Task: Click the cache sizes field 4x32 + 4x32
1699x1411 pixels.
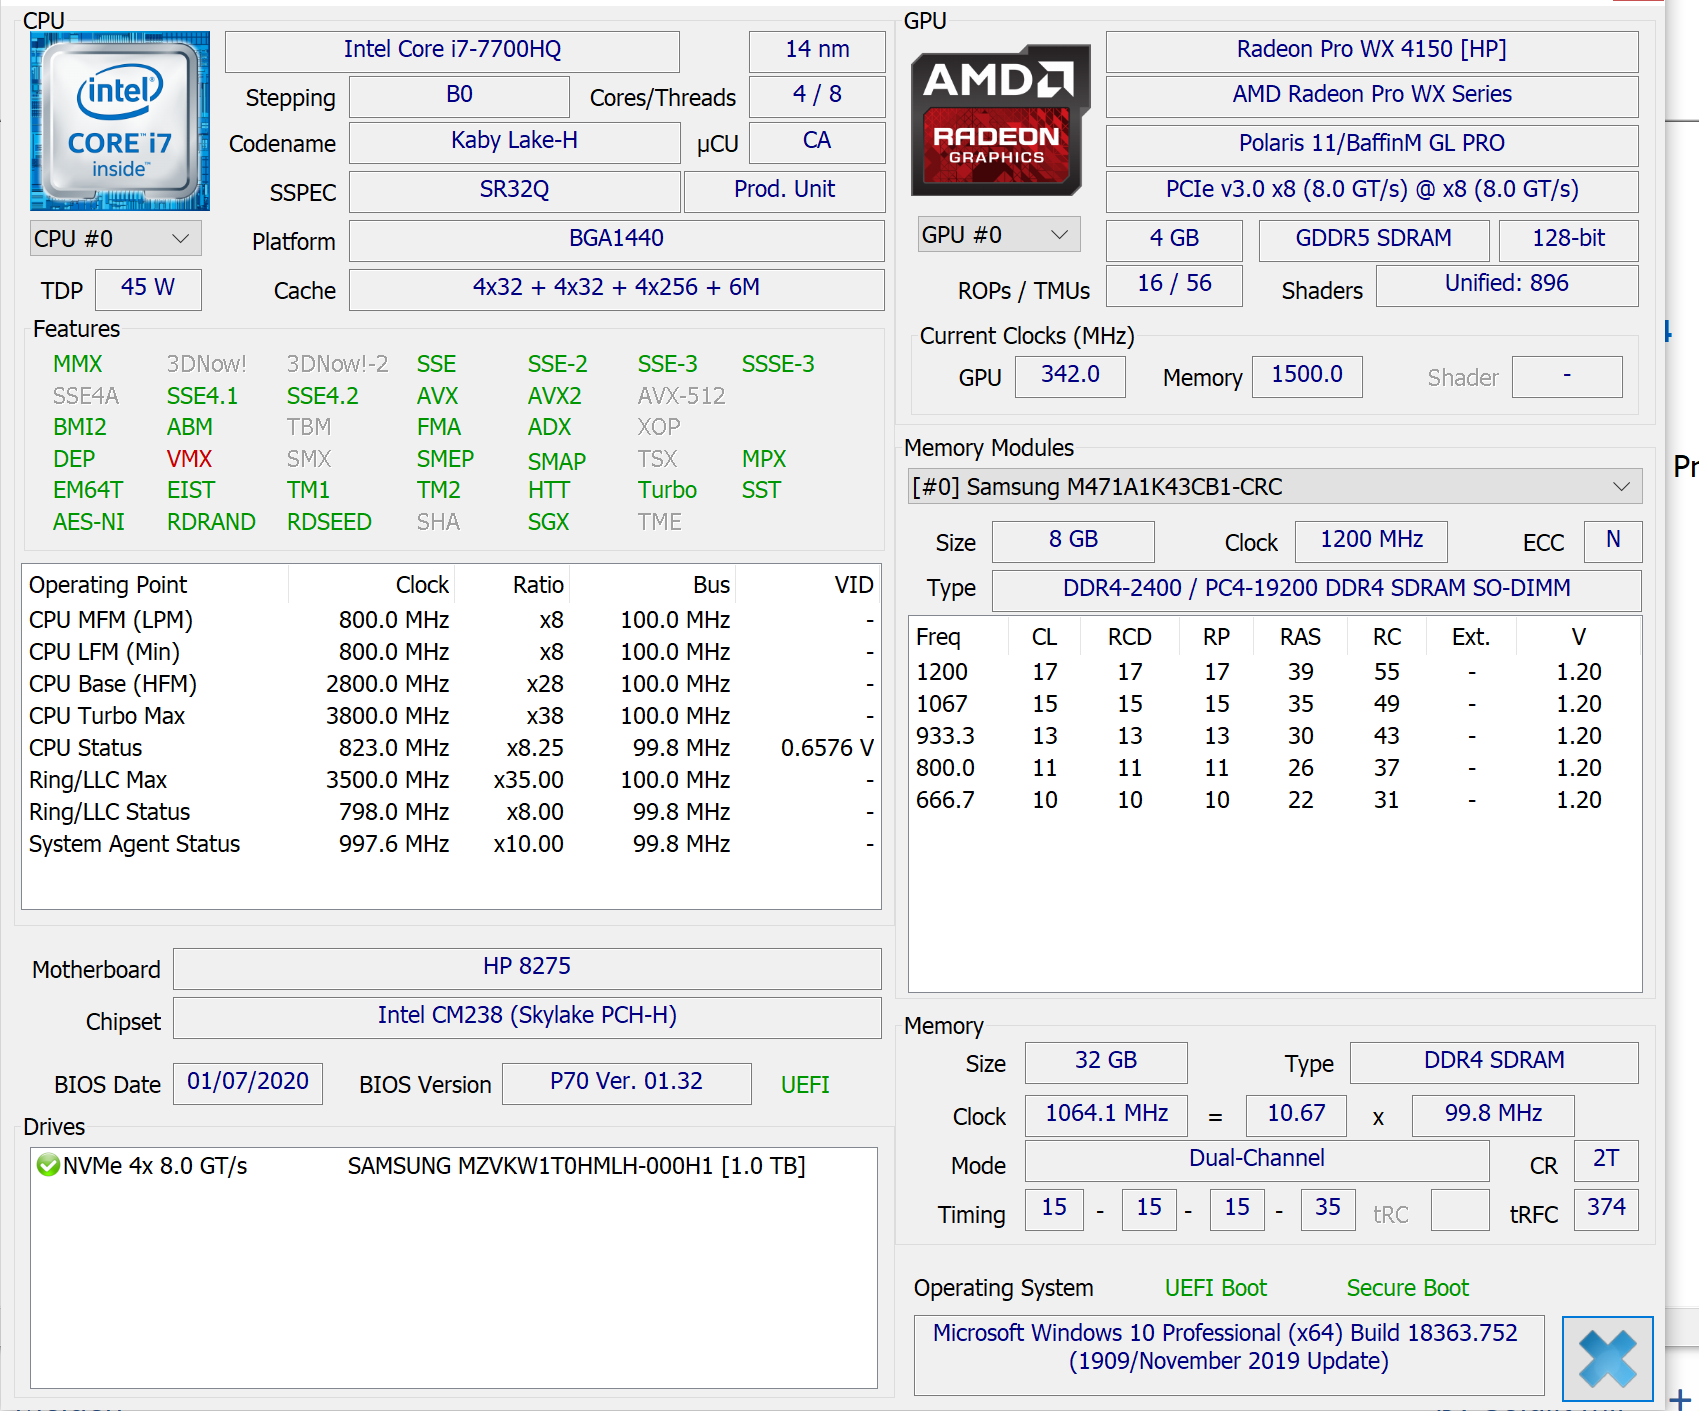Action: (x=616, y=288)
